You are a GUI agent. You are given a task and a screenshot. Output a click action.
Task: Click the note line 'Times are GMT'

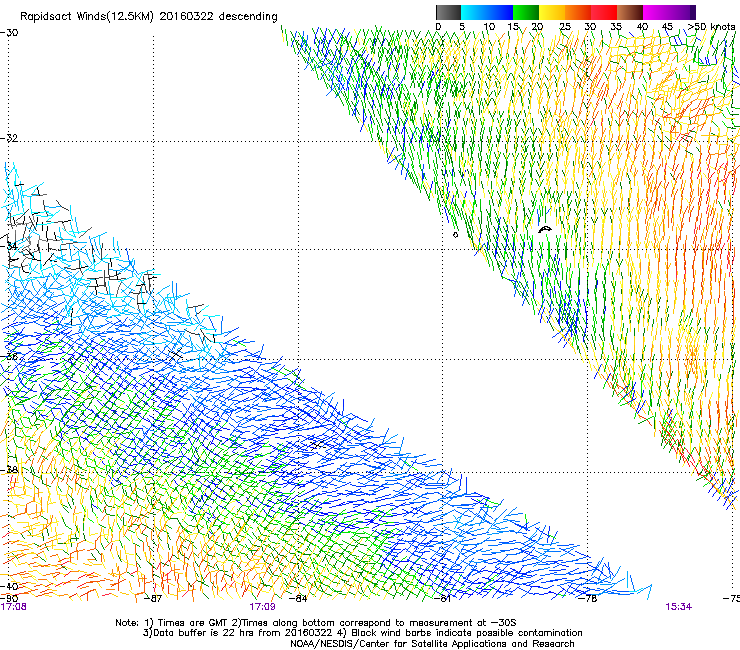193,623
